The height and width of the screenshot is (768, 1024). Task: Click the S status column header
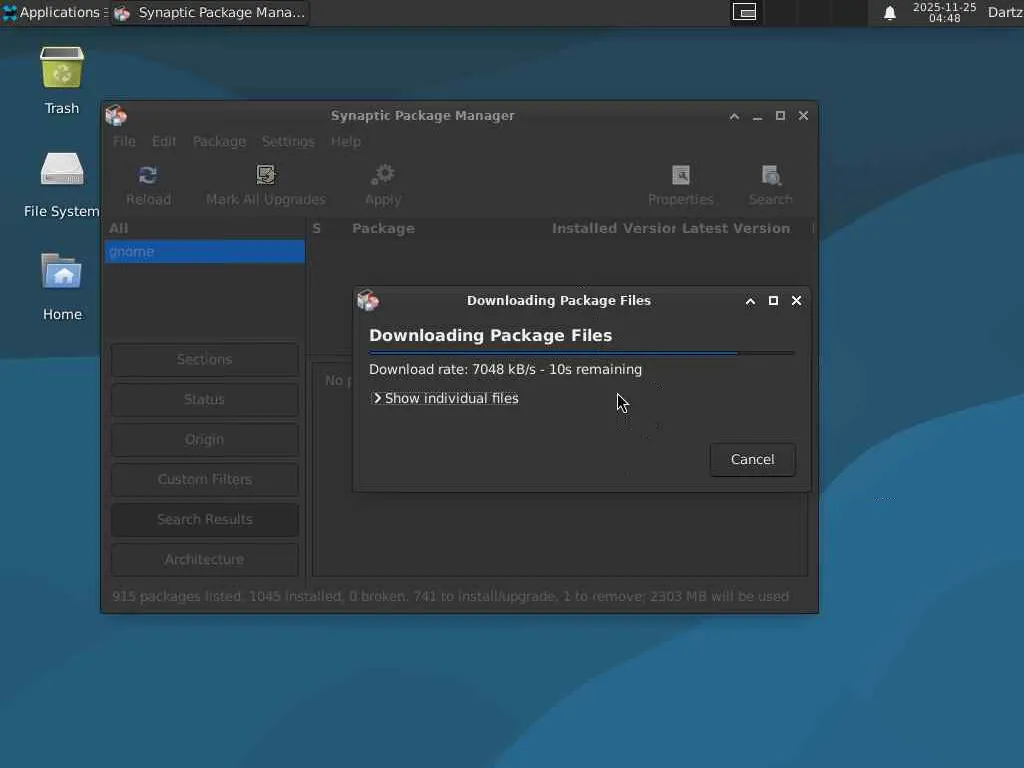point(317,229)
